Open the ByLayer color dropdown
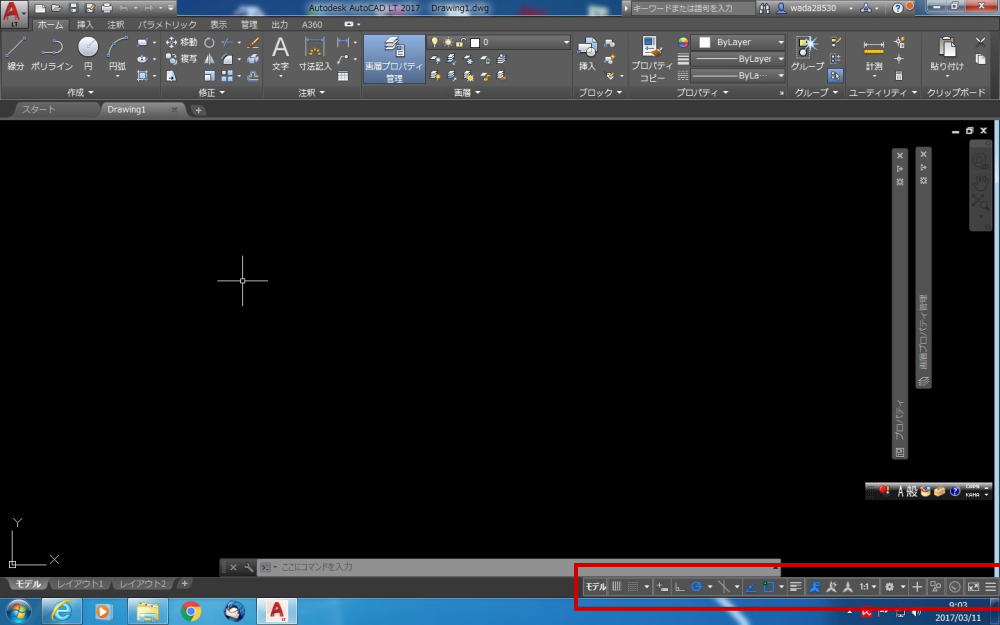The width and height of the screenshot is (1000, 625). (x=740, y=42)
